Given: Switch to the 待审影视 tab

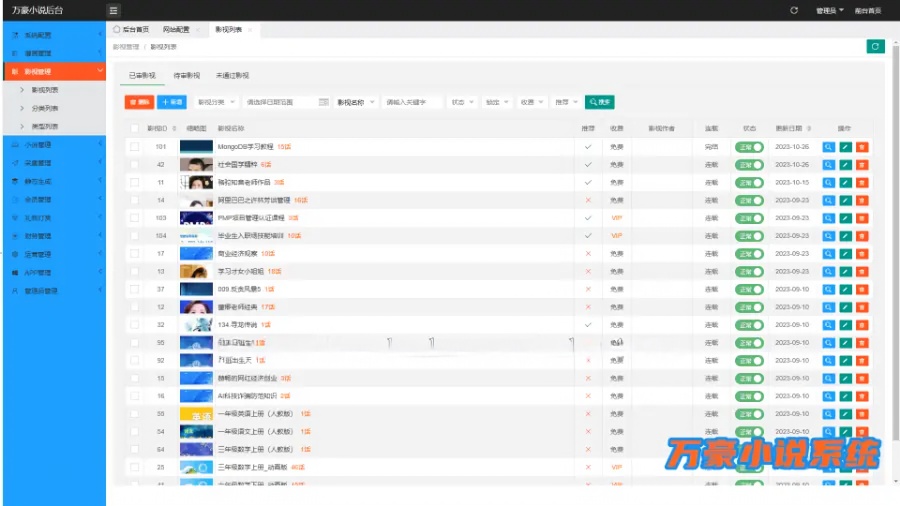Looking at the screenshot, I should tap(187, 75).
